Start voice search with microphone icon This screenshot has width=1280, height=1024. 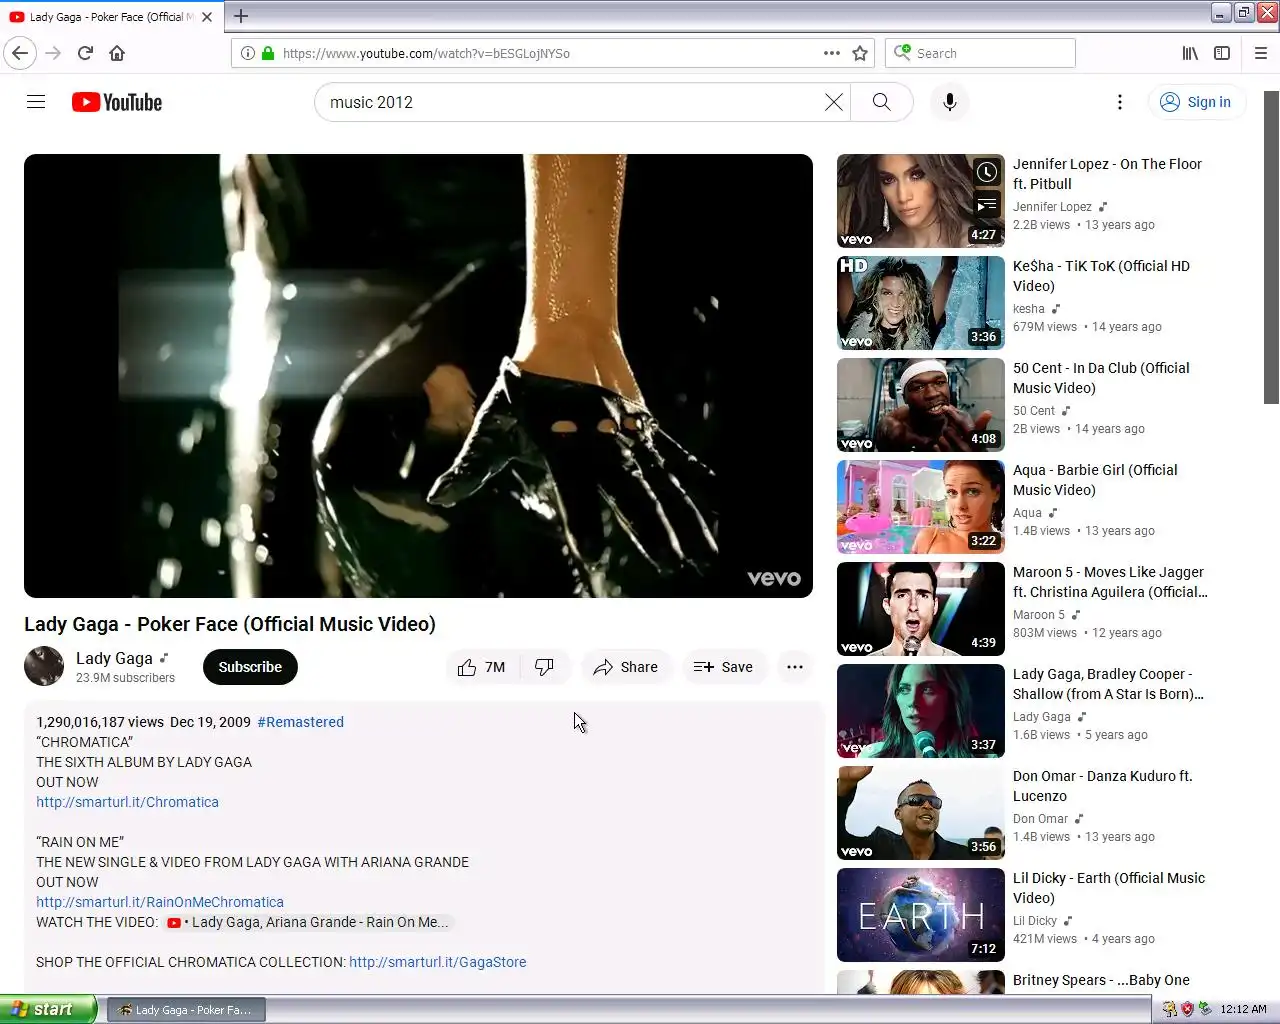coord(949,102)
